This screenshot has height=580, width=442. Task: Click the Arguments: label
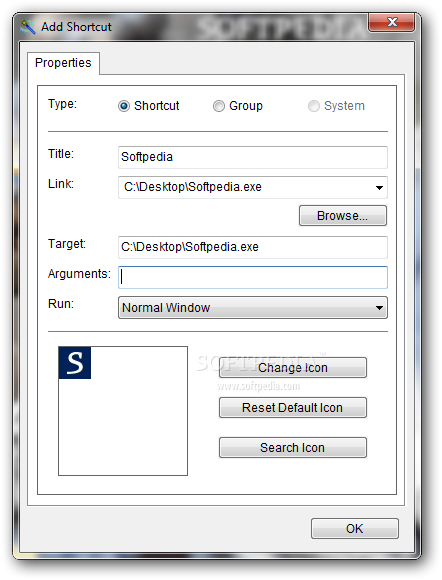click(x=79, y=274)
